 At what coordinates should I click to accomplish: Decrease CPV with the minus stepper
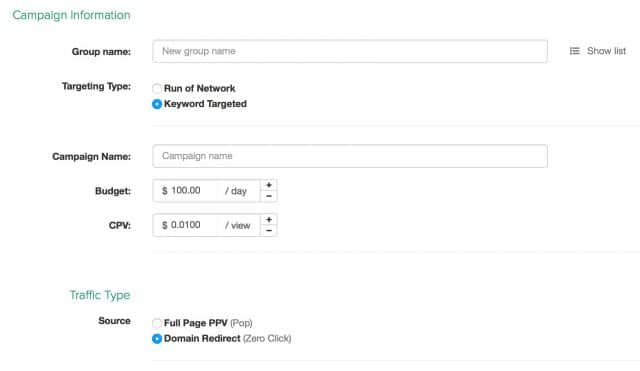(269, 231)
